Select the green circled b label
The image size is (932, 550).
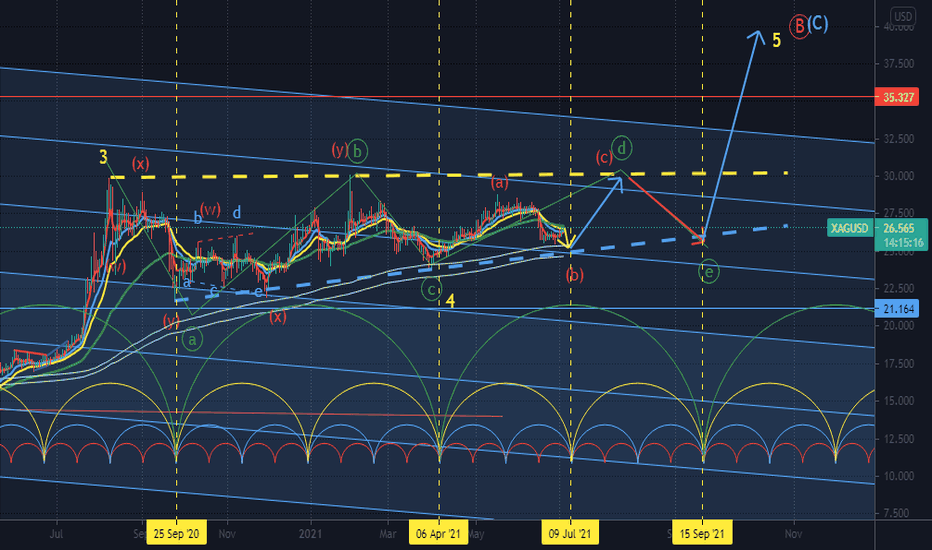click(357, 152)
